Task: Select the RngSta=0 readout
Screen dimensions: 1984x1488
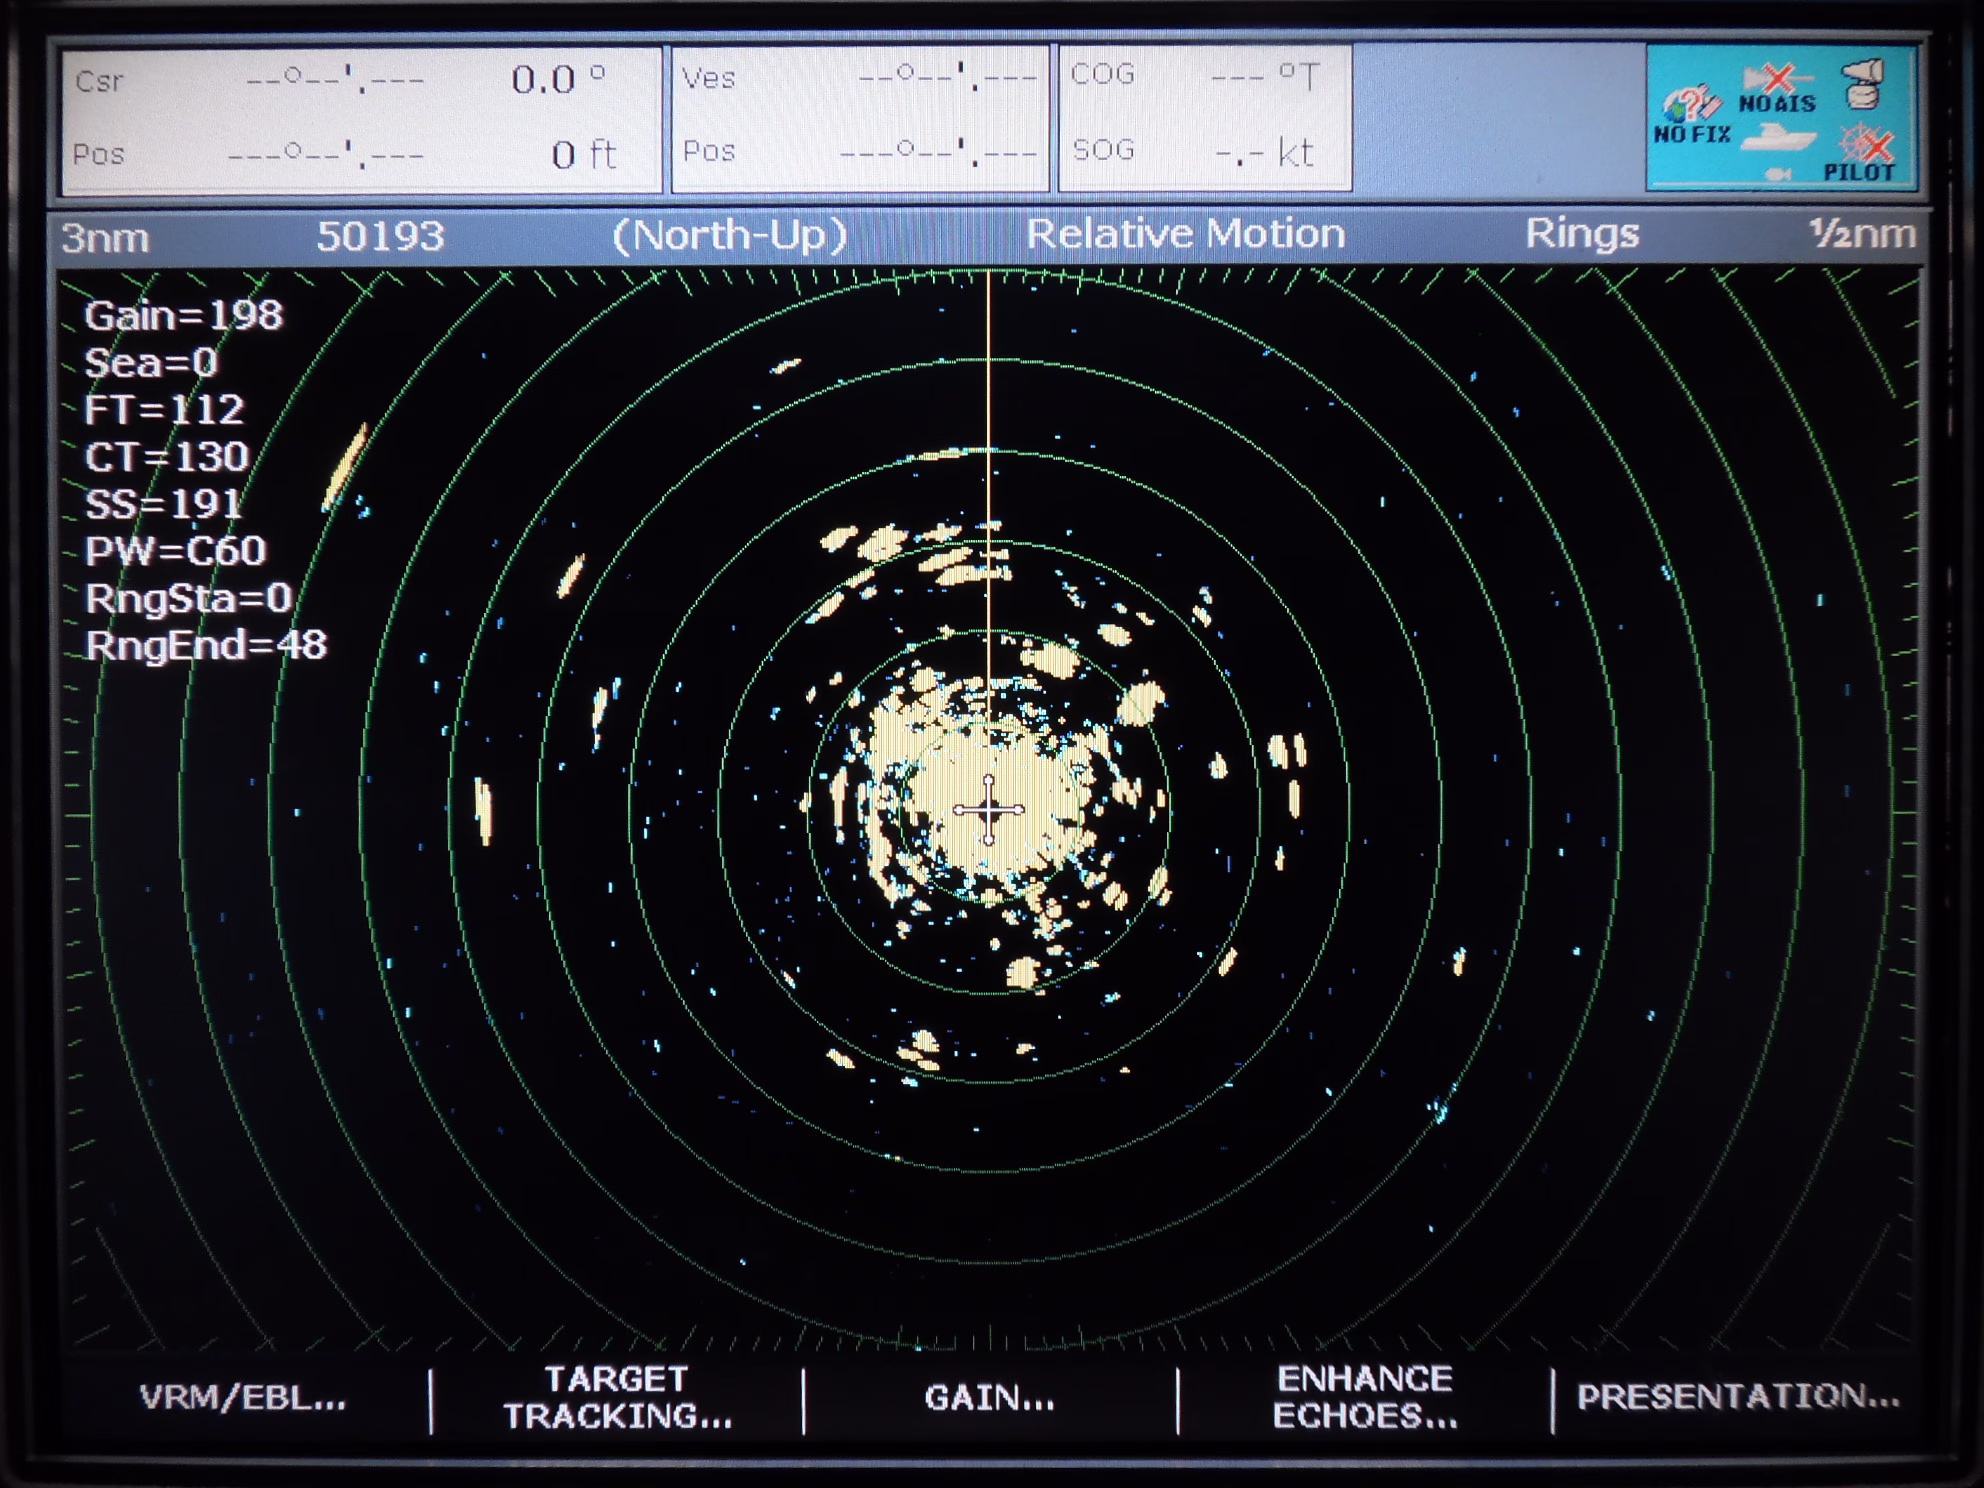Action: [x=188, y=598]
